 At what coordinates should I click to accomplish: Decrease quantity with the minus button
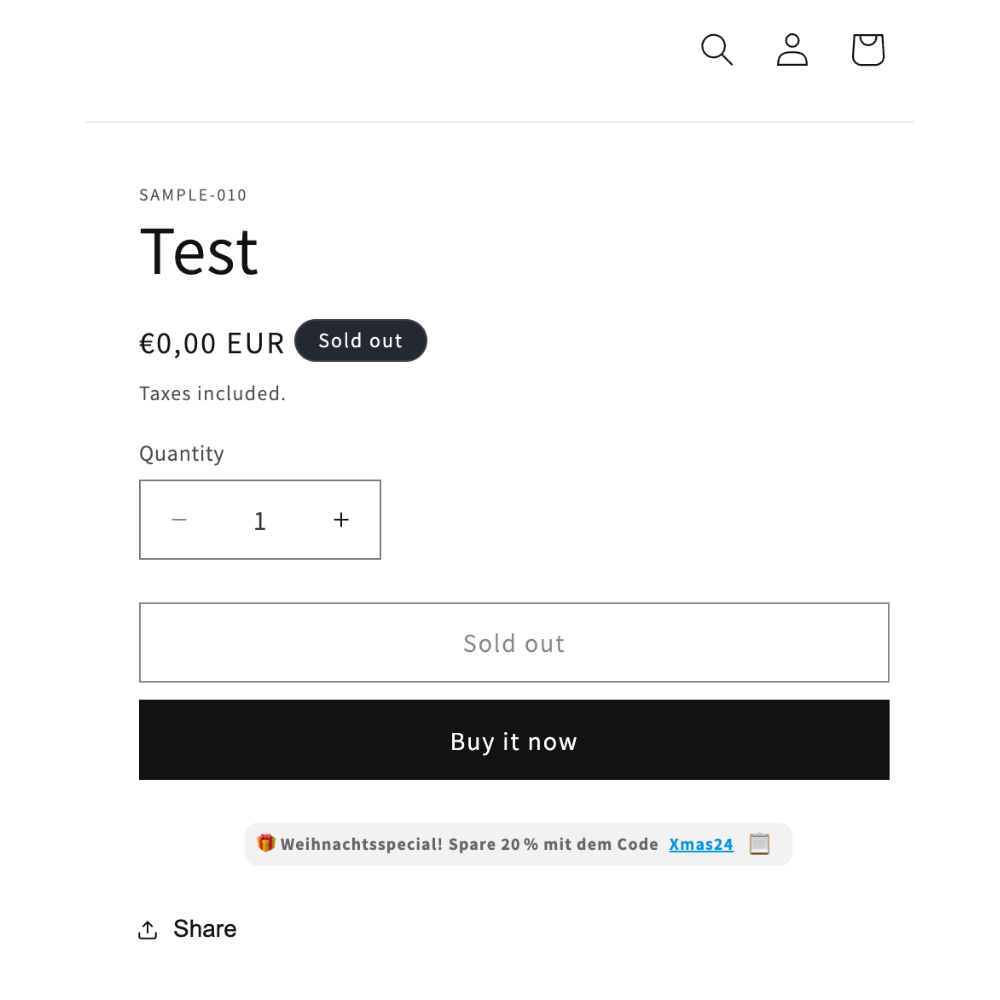pos(179,520)
